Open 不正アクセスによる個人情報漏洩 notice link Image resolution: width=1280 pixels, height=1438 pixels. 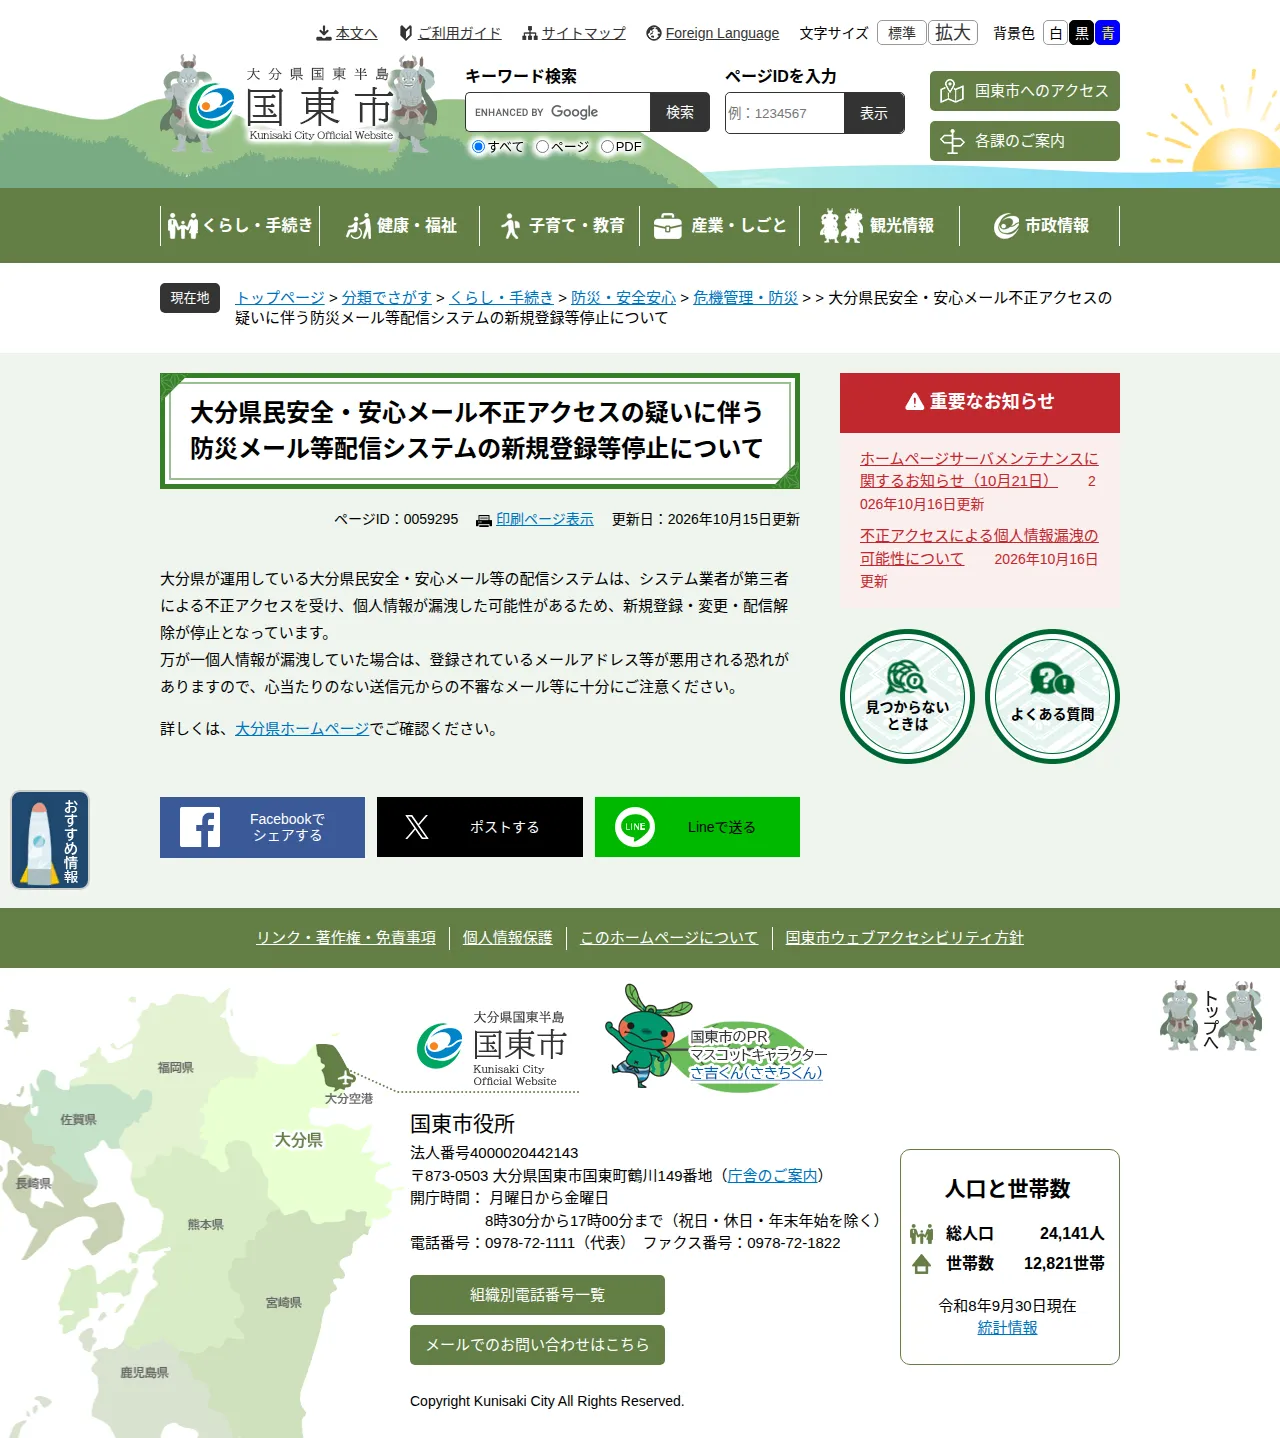(x=979, y=547)
